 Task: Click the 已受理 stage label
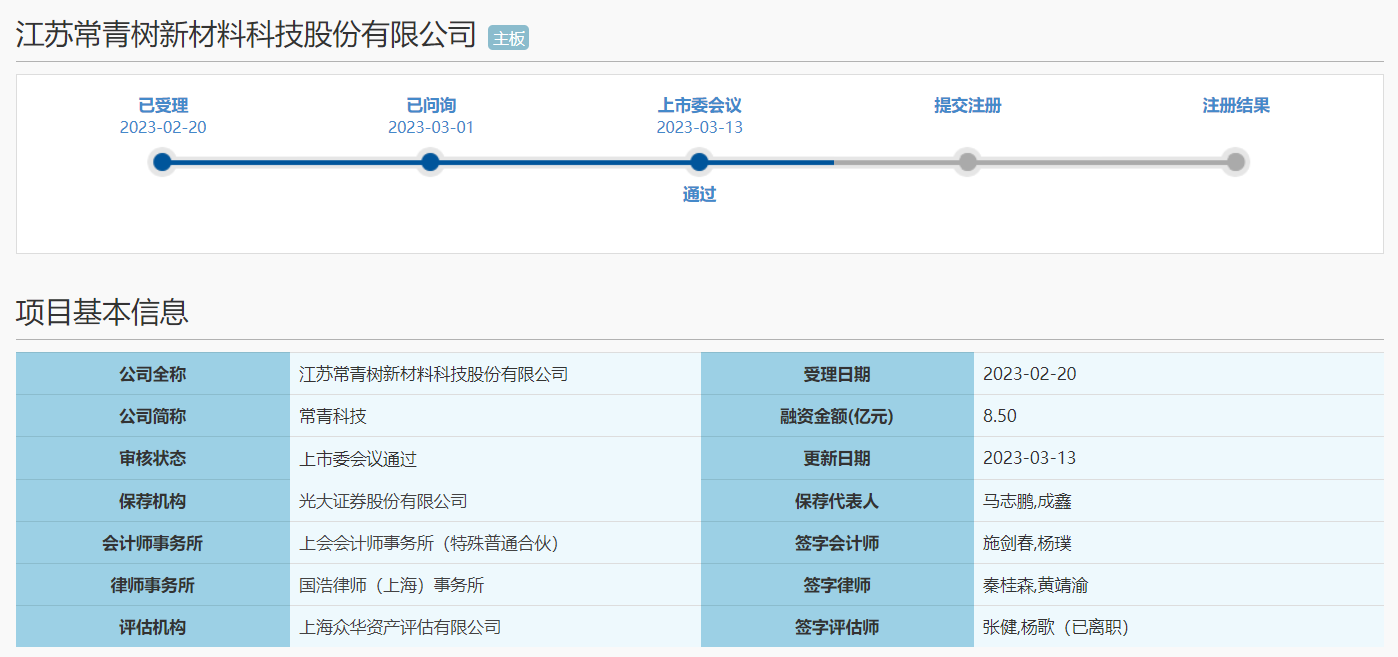163,105
